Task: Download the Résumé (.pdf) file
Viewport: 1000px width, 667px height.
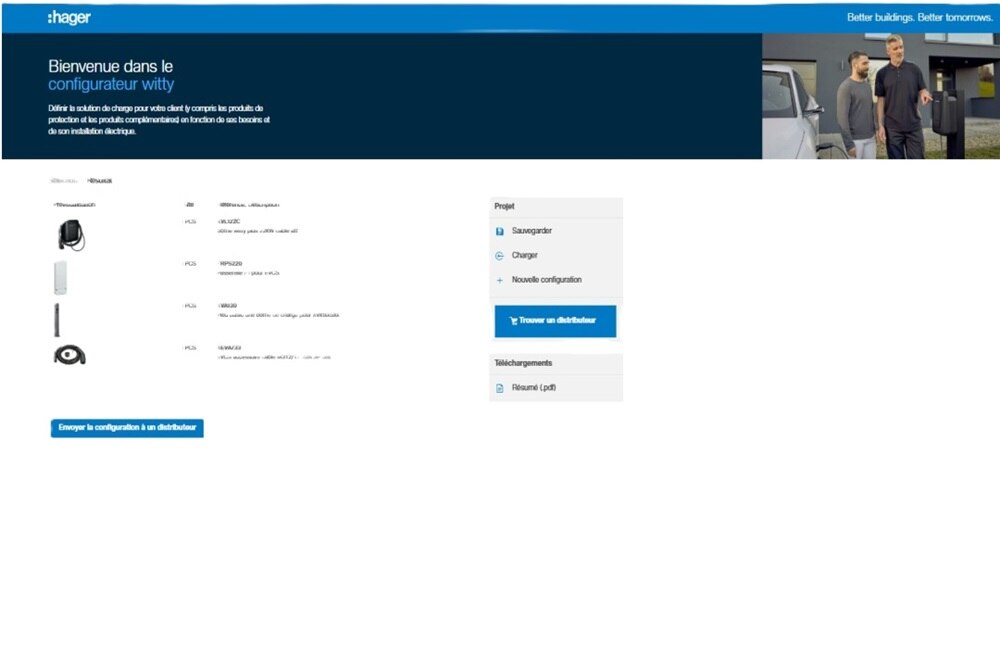Action: click(533, 387)
